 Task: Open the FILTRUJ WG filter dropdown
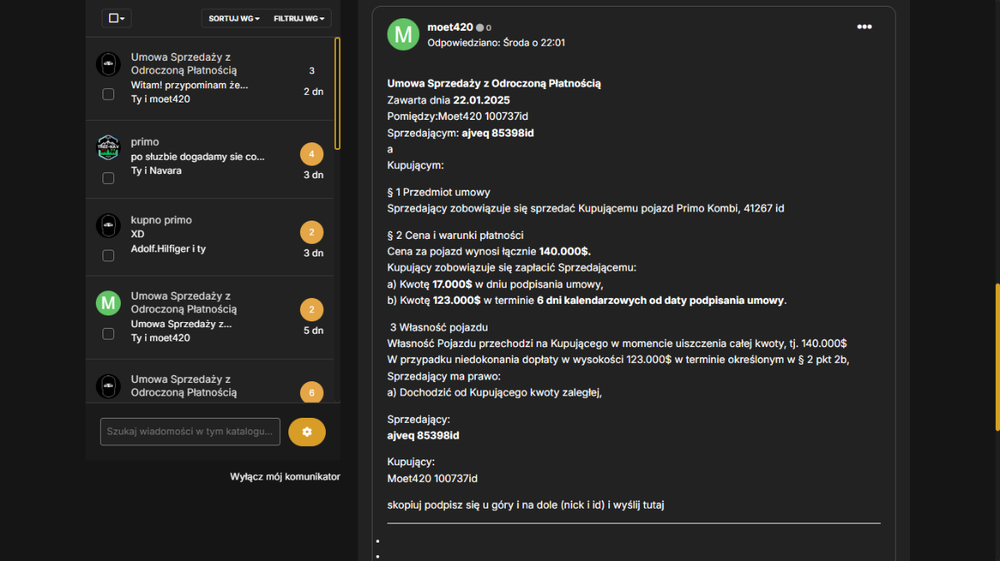[298, 18]
